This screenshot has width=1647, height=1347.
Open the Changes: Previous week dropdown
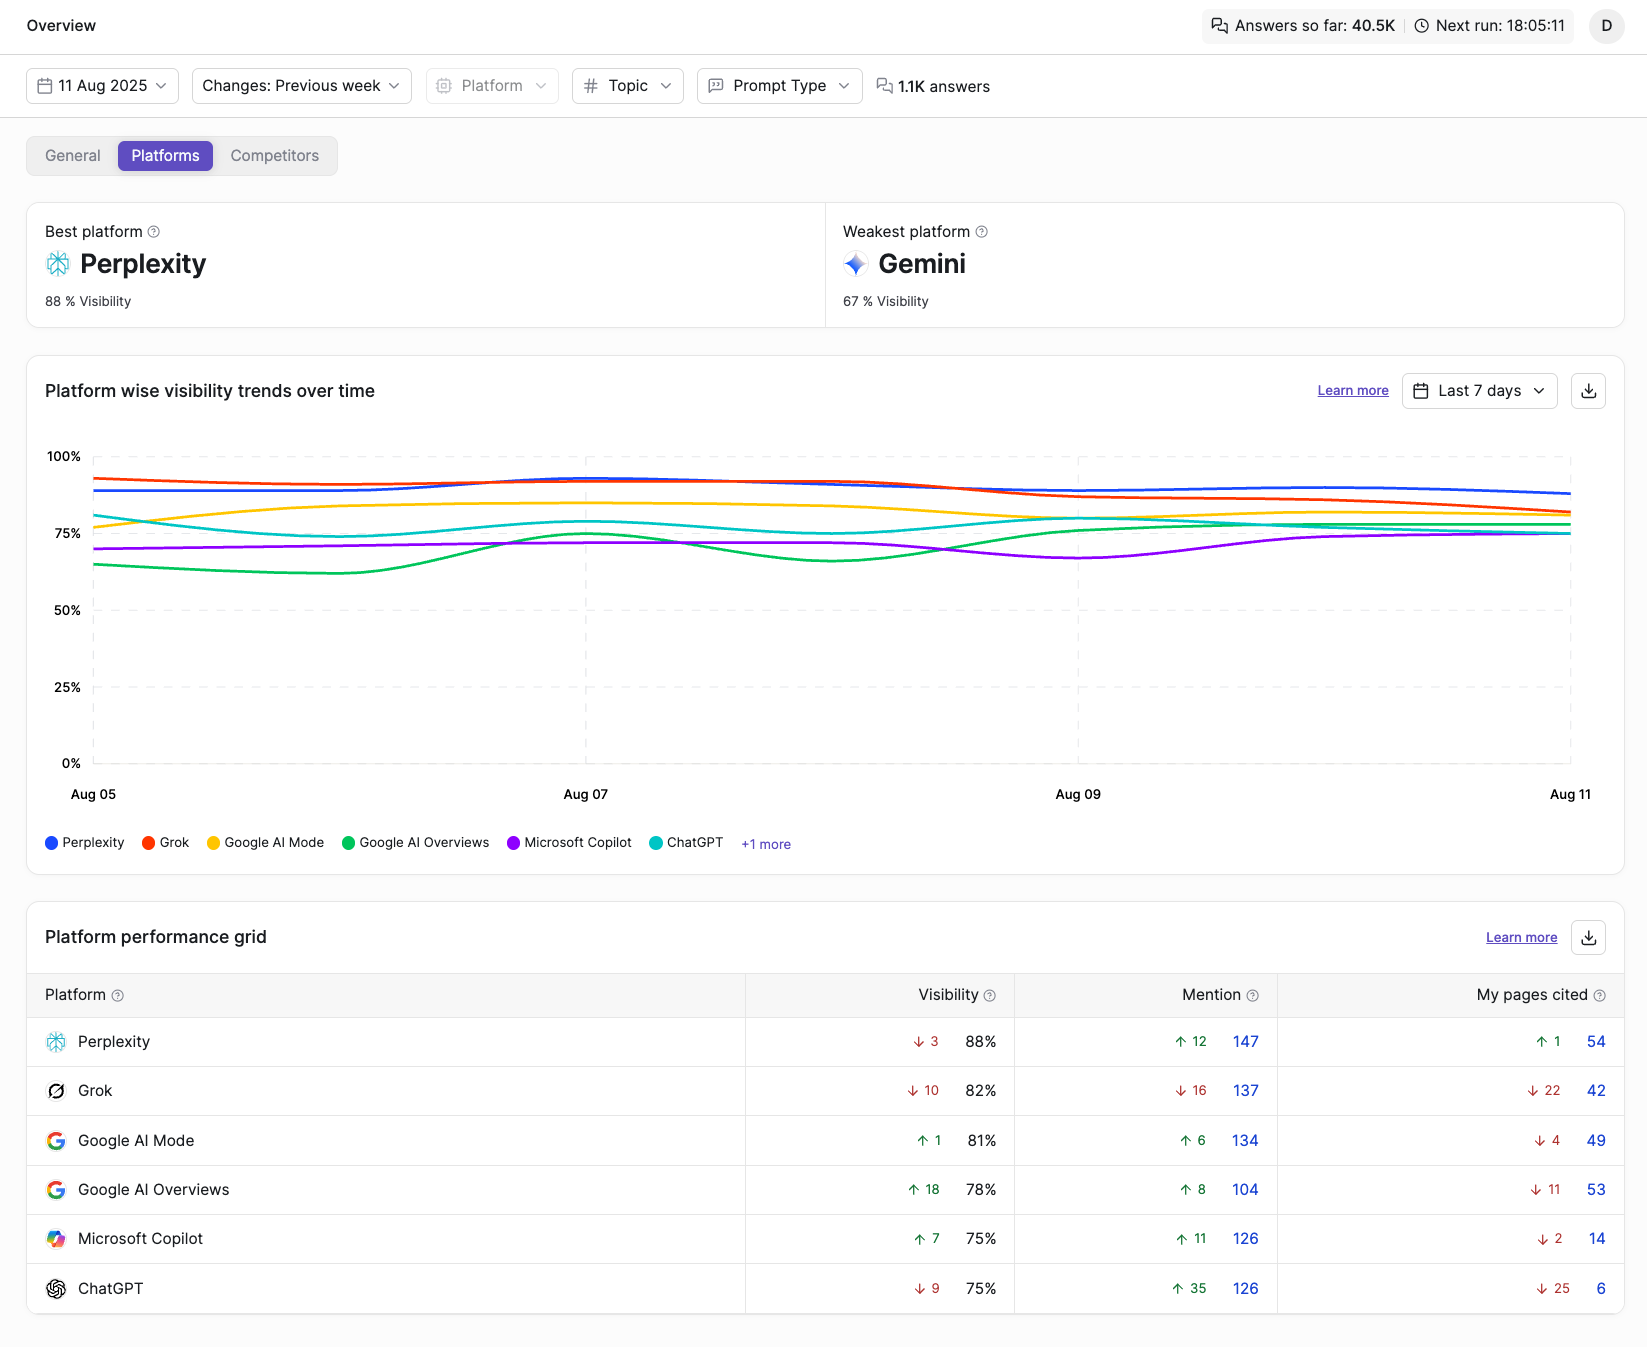[302, 86]
